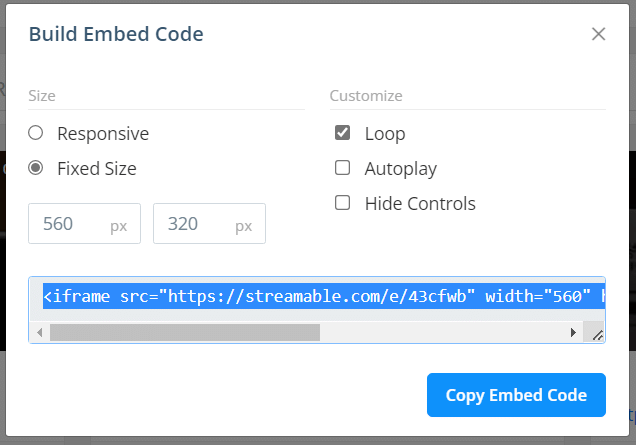Uncheck the Loop checkbox
The width and height of the screenshot is (636, 445).
click(342, 133)
